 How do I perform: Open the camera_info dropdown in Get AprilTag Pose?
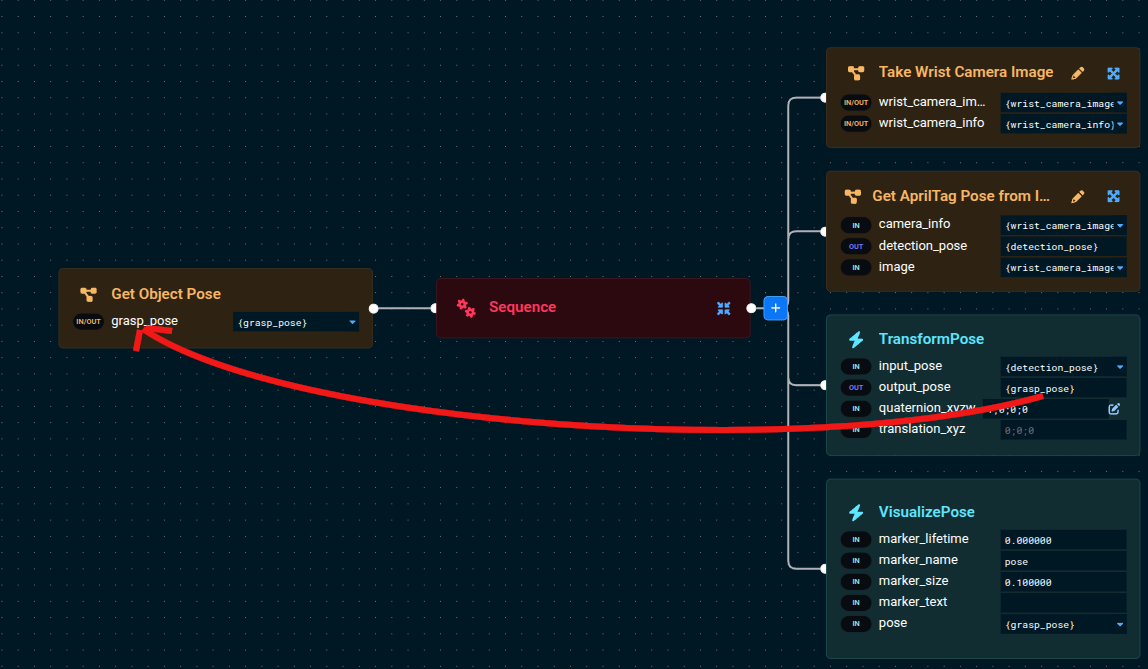[x=1120, y=225]
